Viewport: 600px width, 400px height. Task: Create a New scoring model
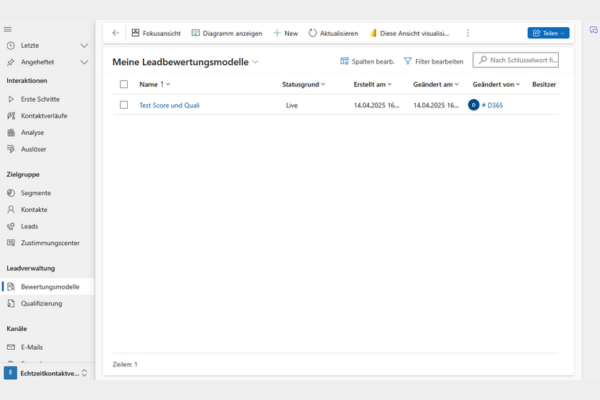pyautogui.click(x=285, y=33)
